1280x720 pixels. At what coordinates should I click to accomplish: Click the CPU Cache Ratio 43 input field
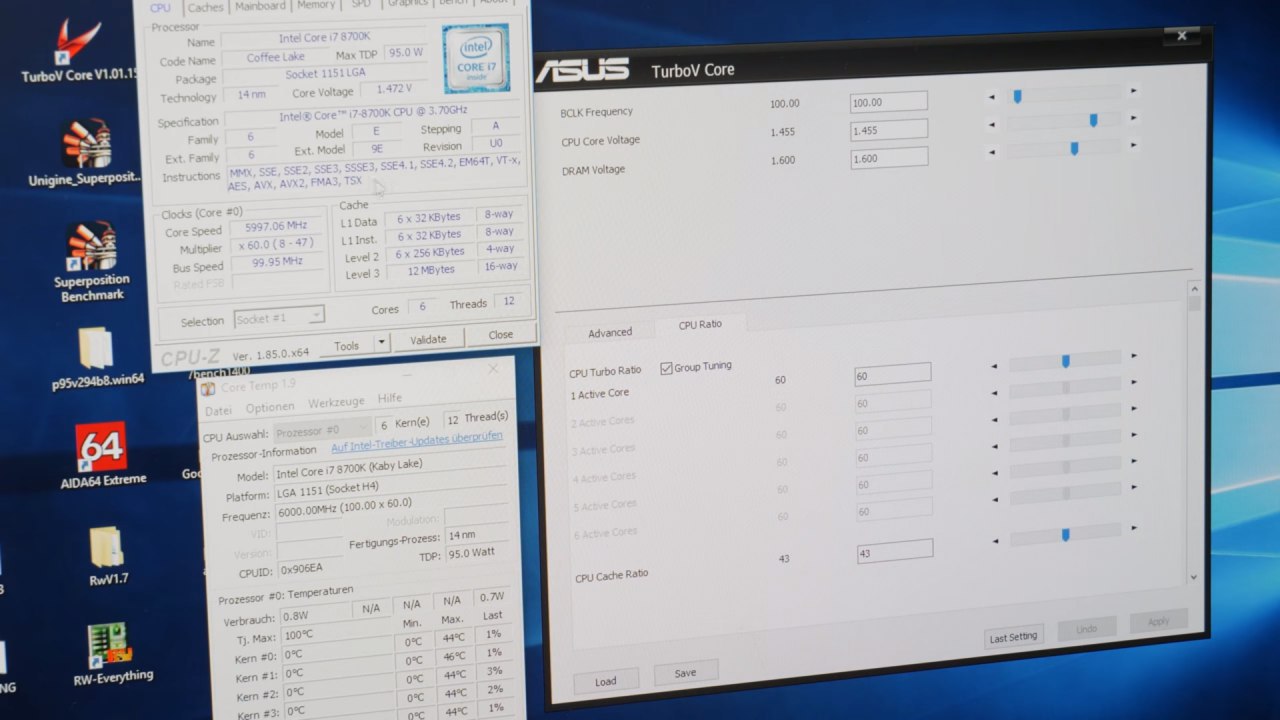pos(895,551)
